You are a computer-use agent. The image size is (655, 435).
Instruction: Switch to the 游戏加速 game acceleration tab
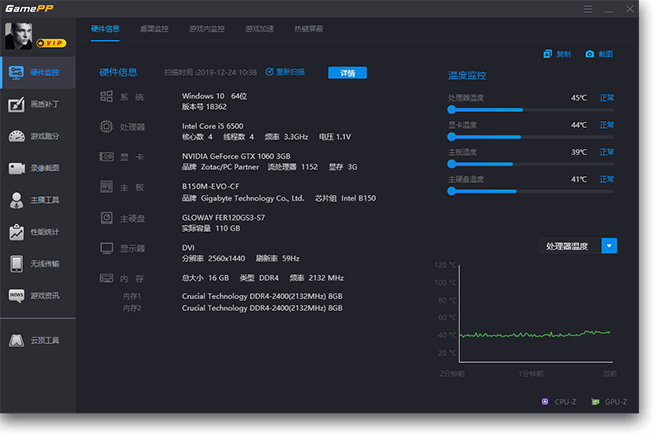click(x=259, y=29)
